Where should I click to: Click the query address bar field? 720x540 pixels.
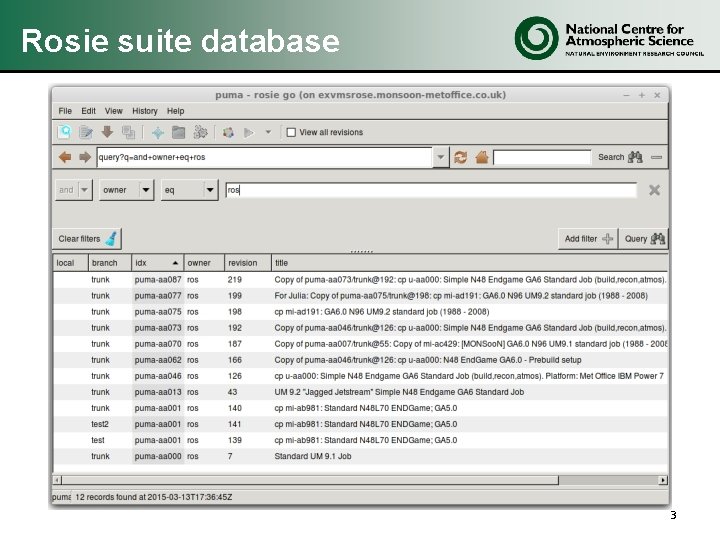point(264,157)
